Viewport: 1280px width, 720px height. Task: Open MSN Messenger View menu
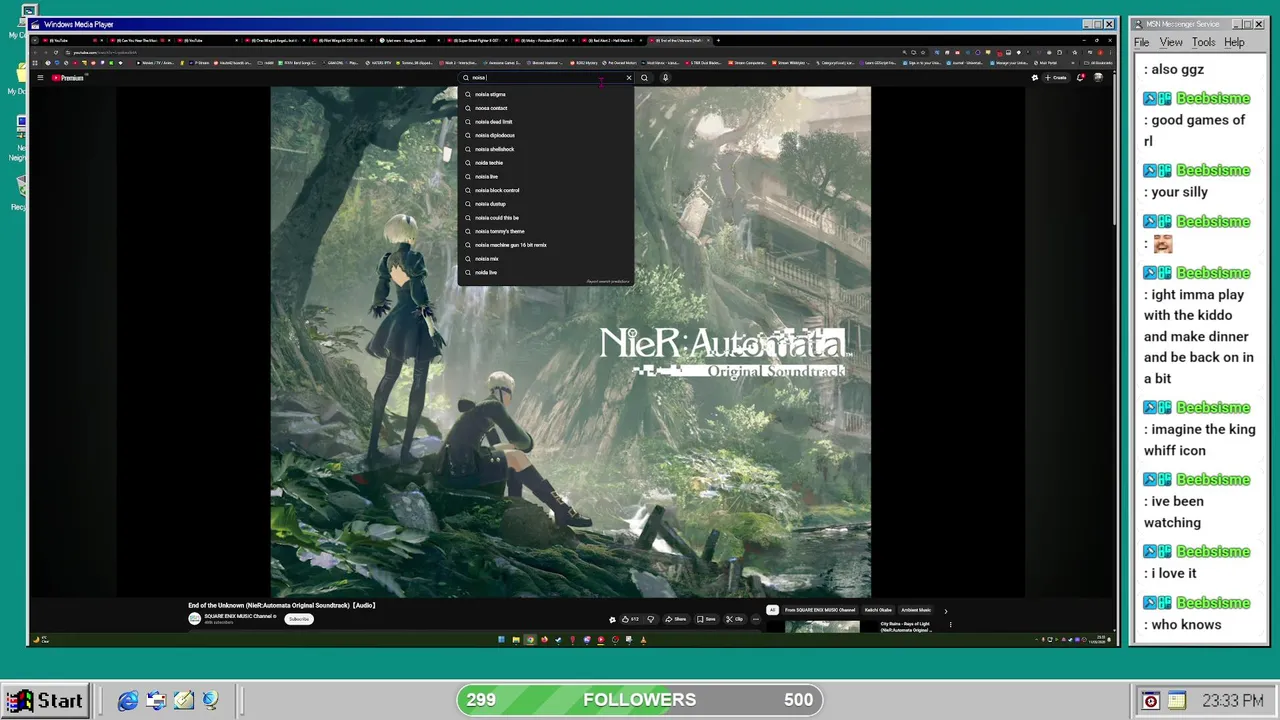point(1171,43)
